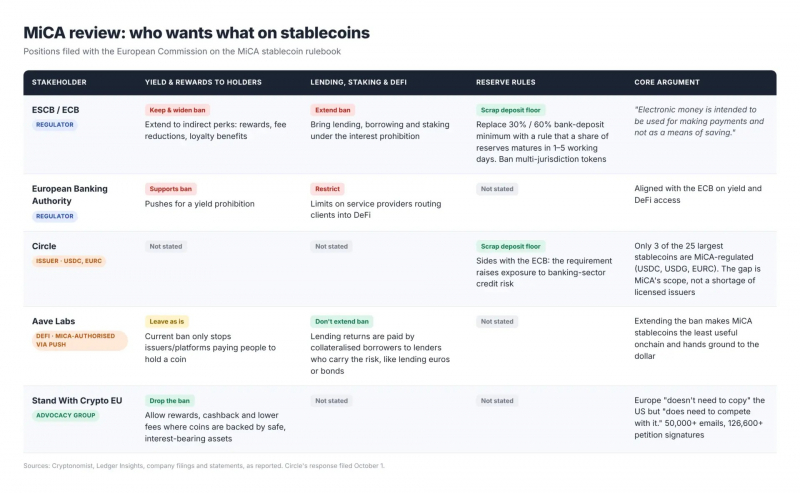Click ESCB / ECB 'Scrap deposit floor' badge
Viewport: 800px width, 493px height.
tap(510, 110)
